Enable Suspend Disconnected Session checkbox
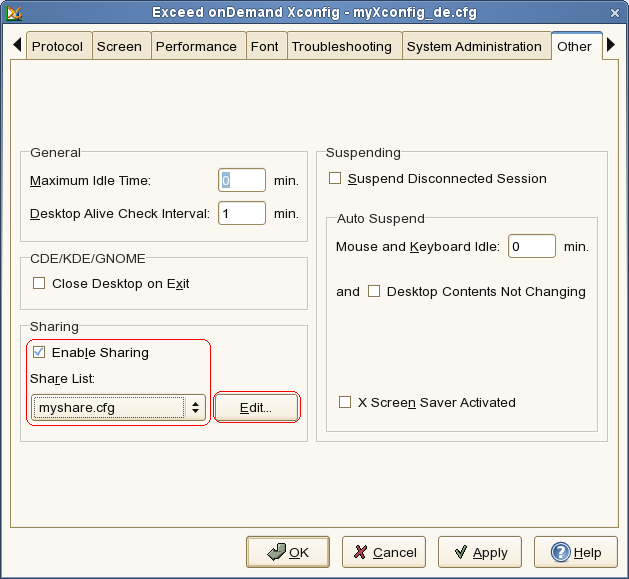 coord(335,179)
